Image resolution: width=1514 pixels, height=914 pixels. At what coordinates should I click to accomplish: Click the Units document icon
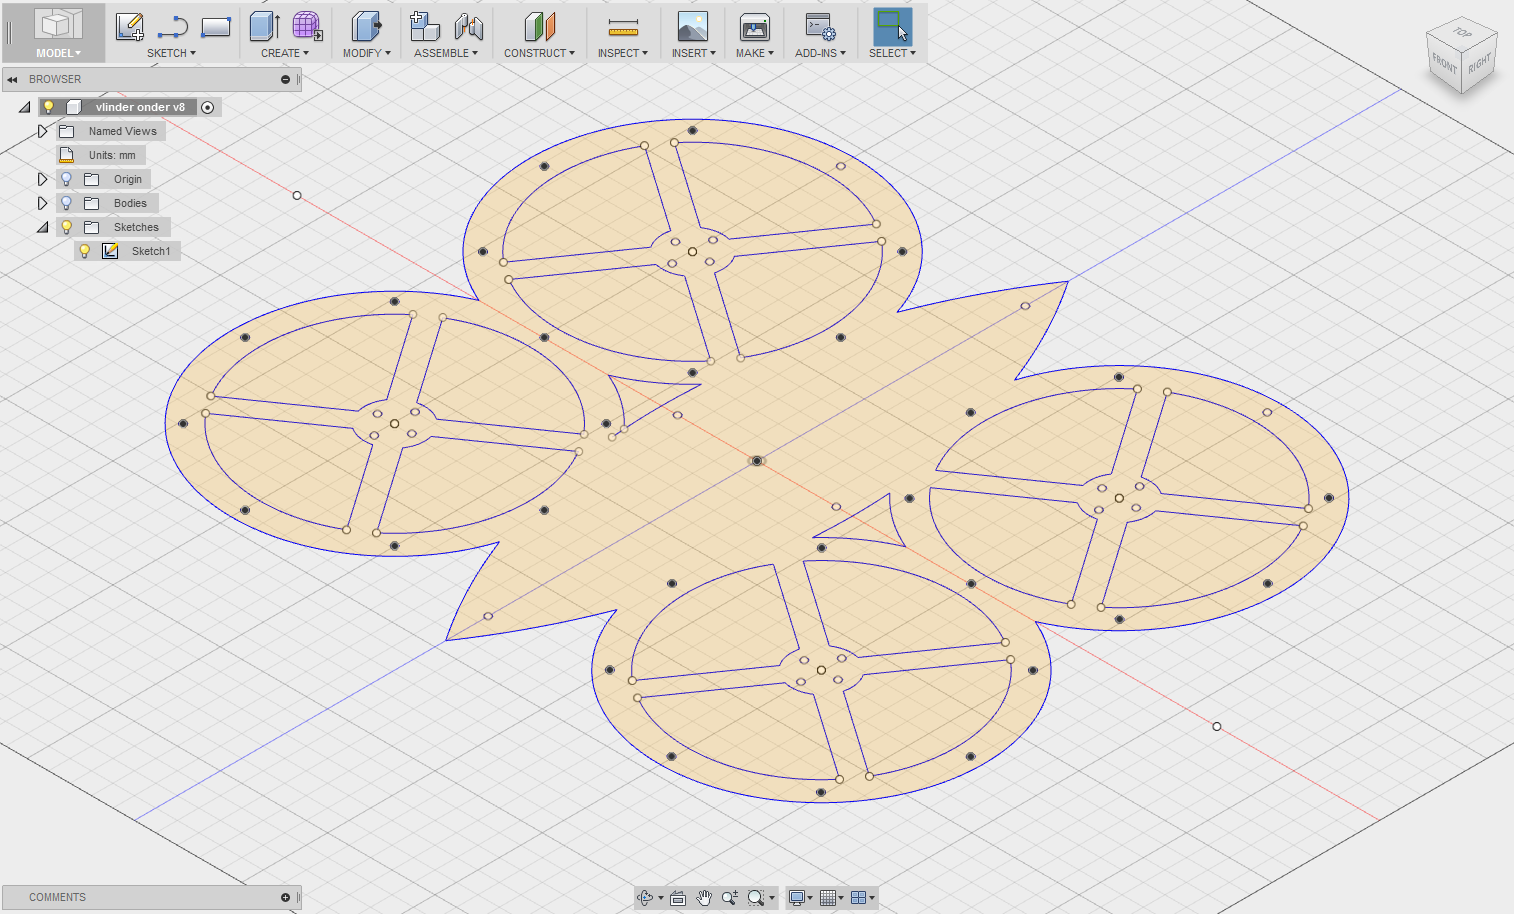(67, 155)
